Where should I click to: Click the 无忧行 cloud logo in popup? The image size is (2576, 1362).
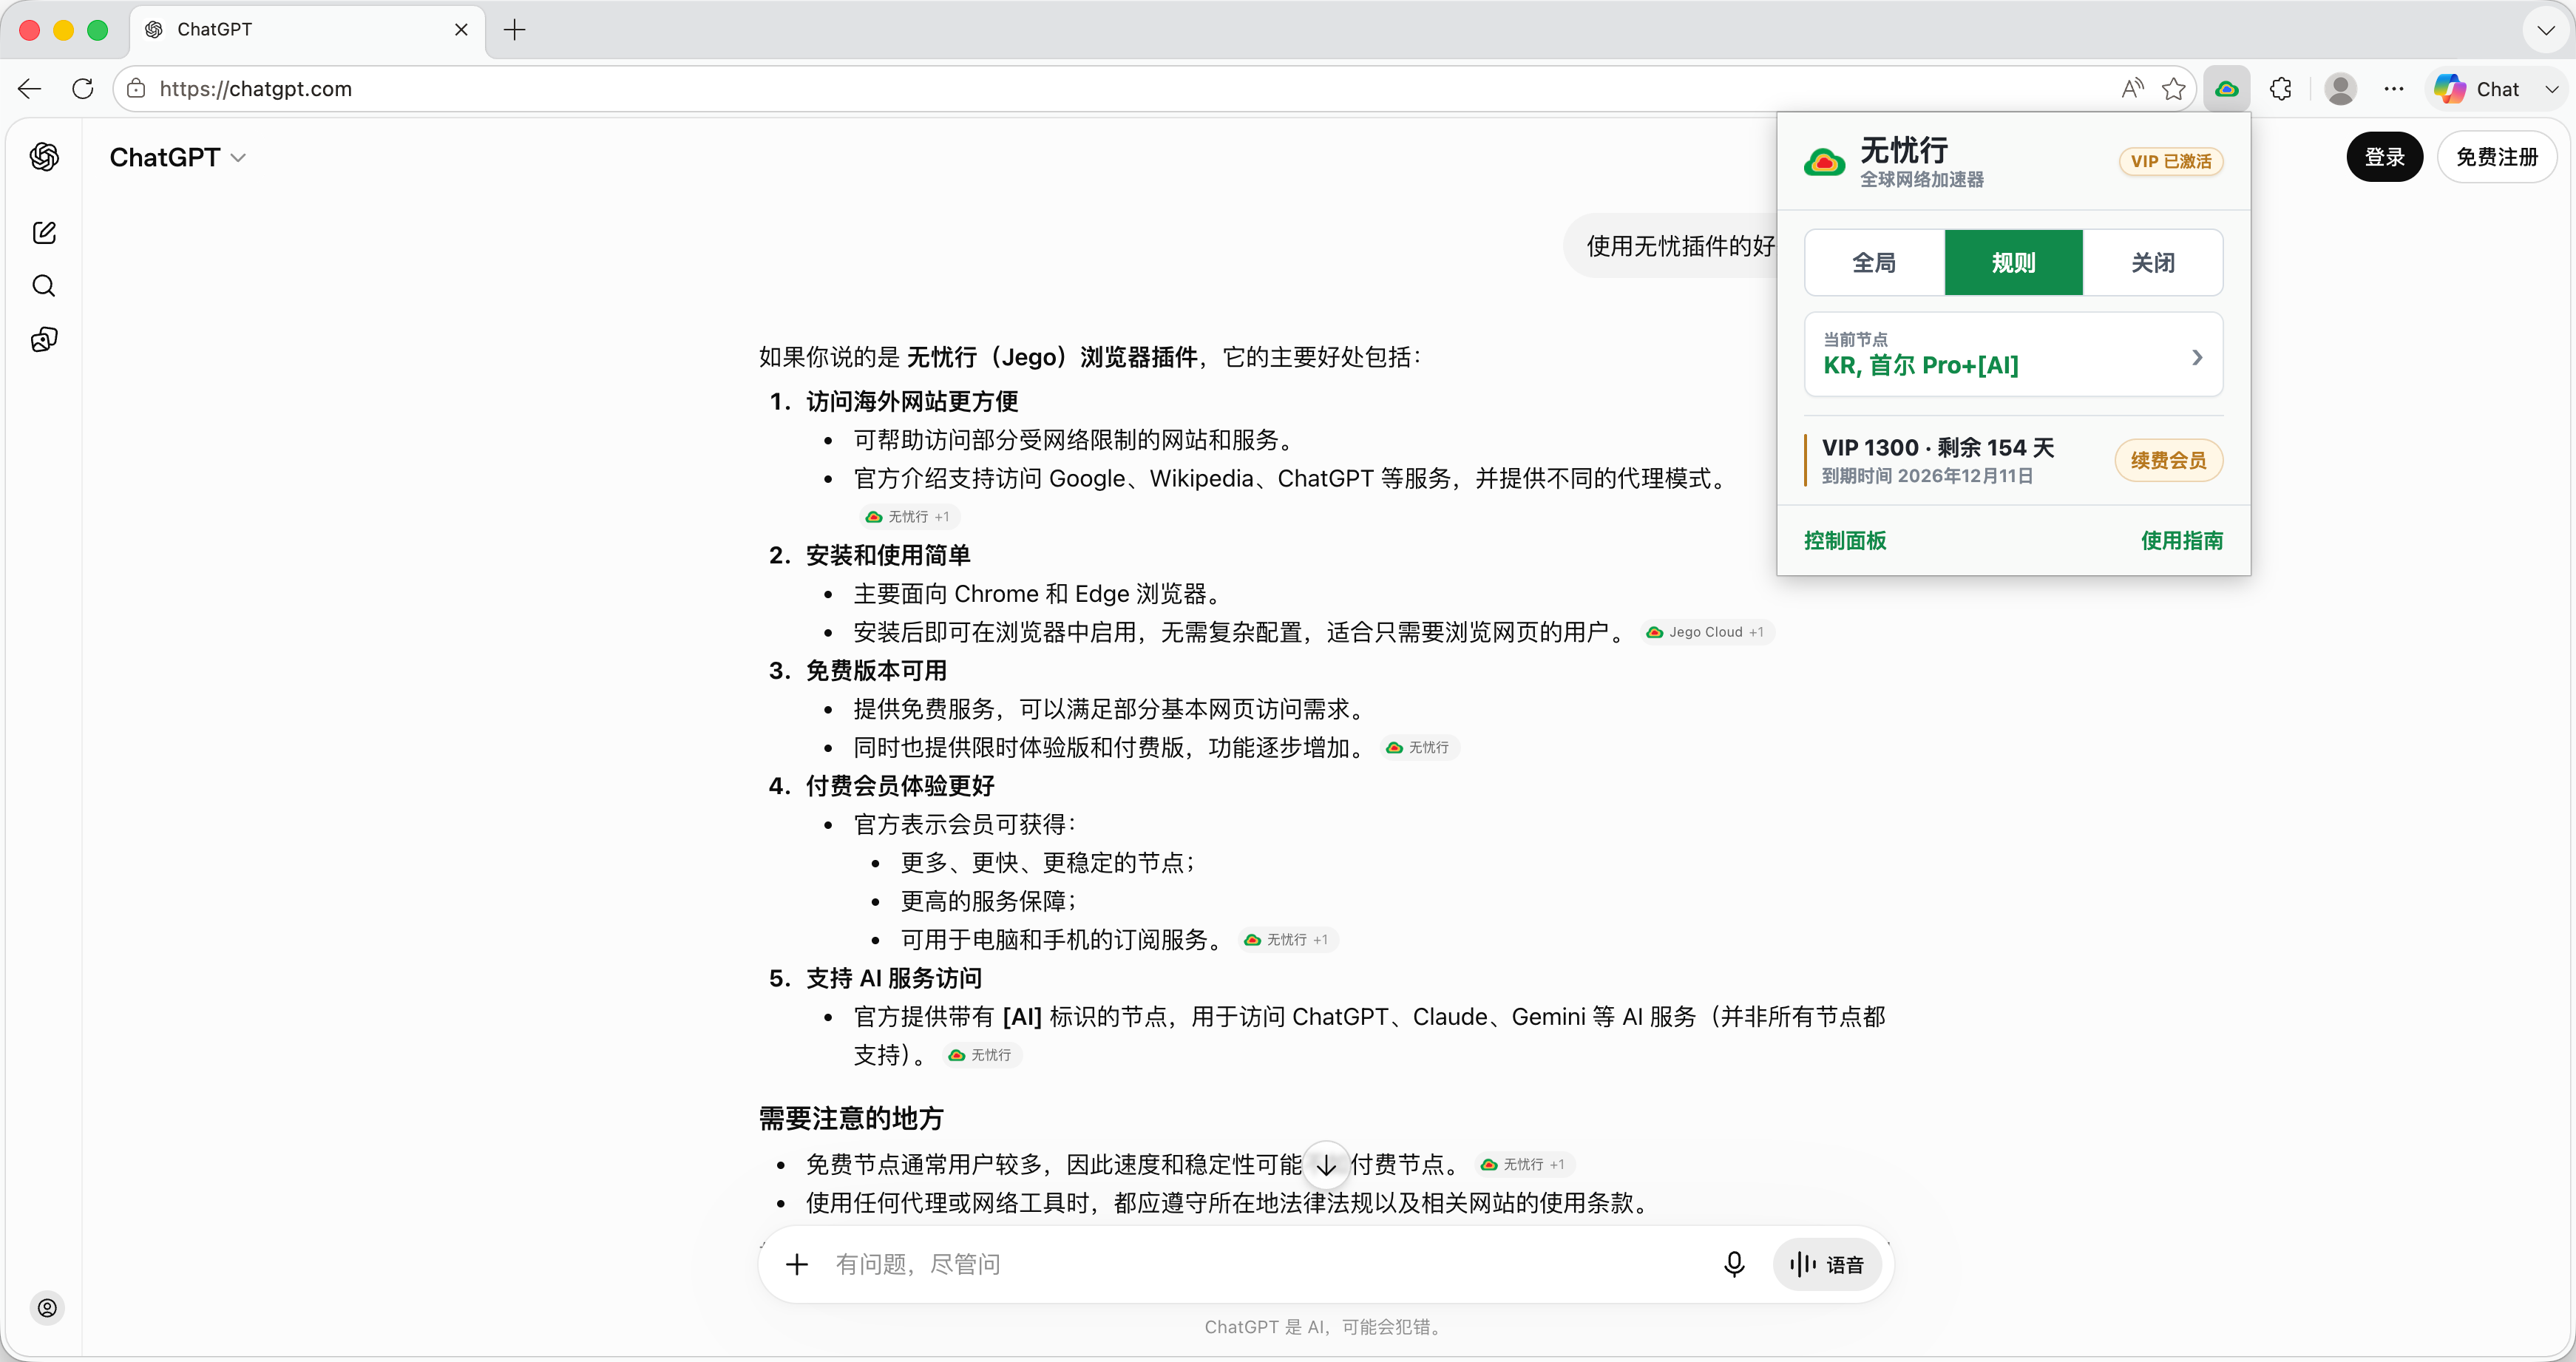point(1823,161)
